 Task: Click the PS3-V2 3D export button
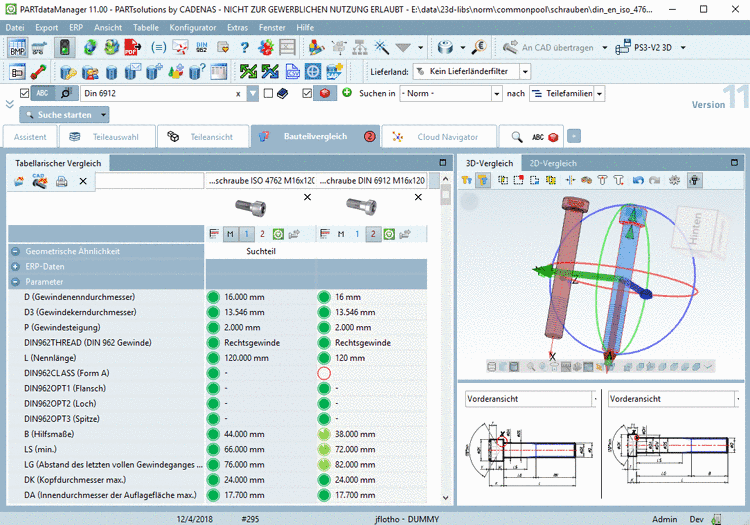pos(644,47)
